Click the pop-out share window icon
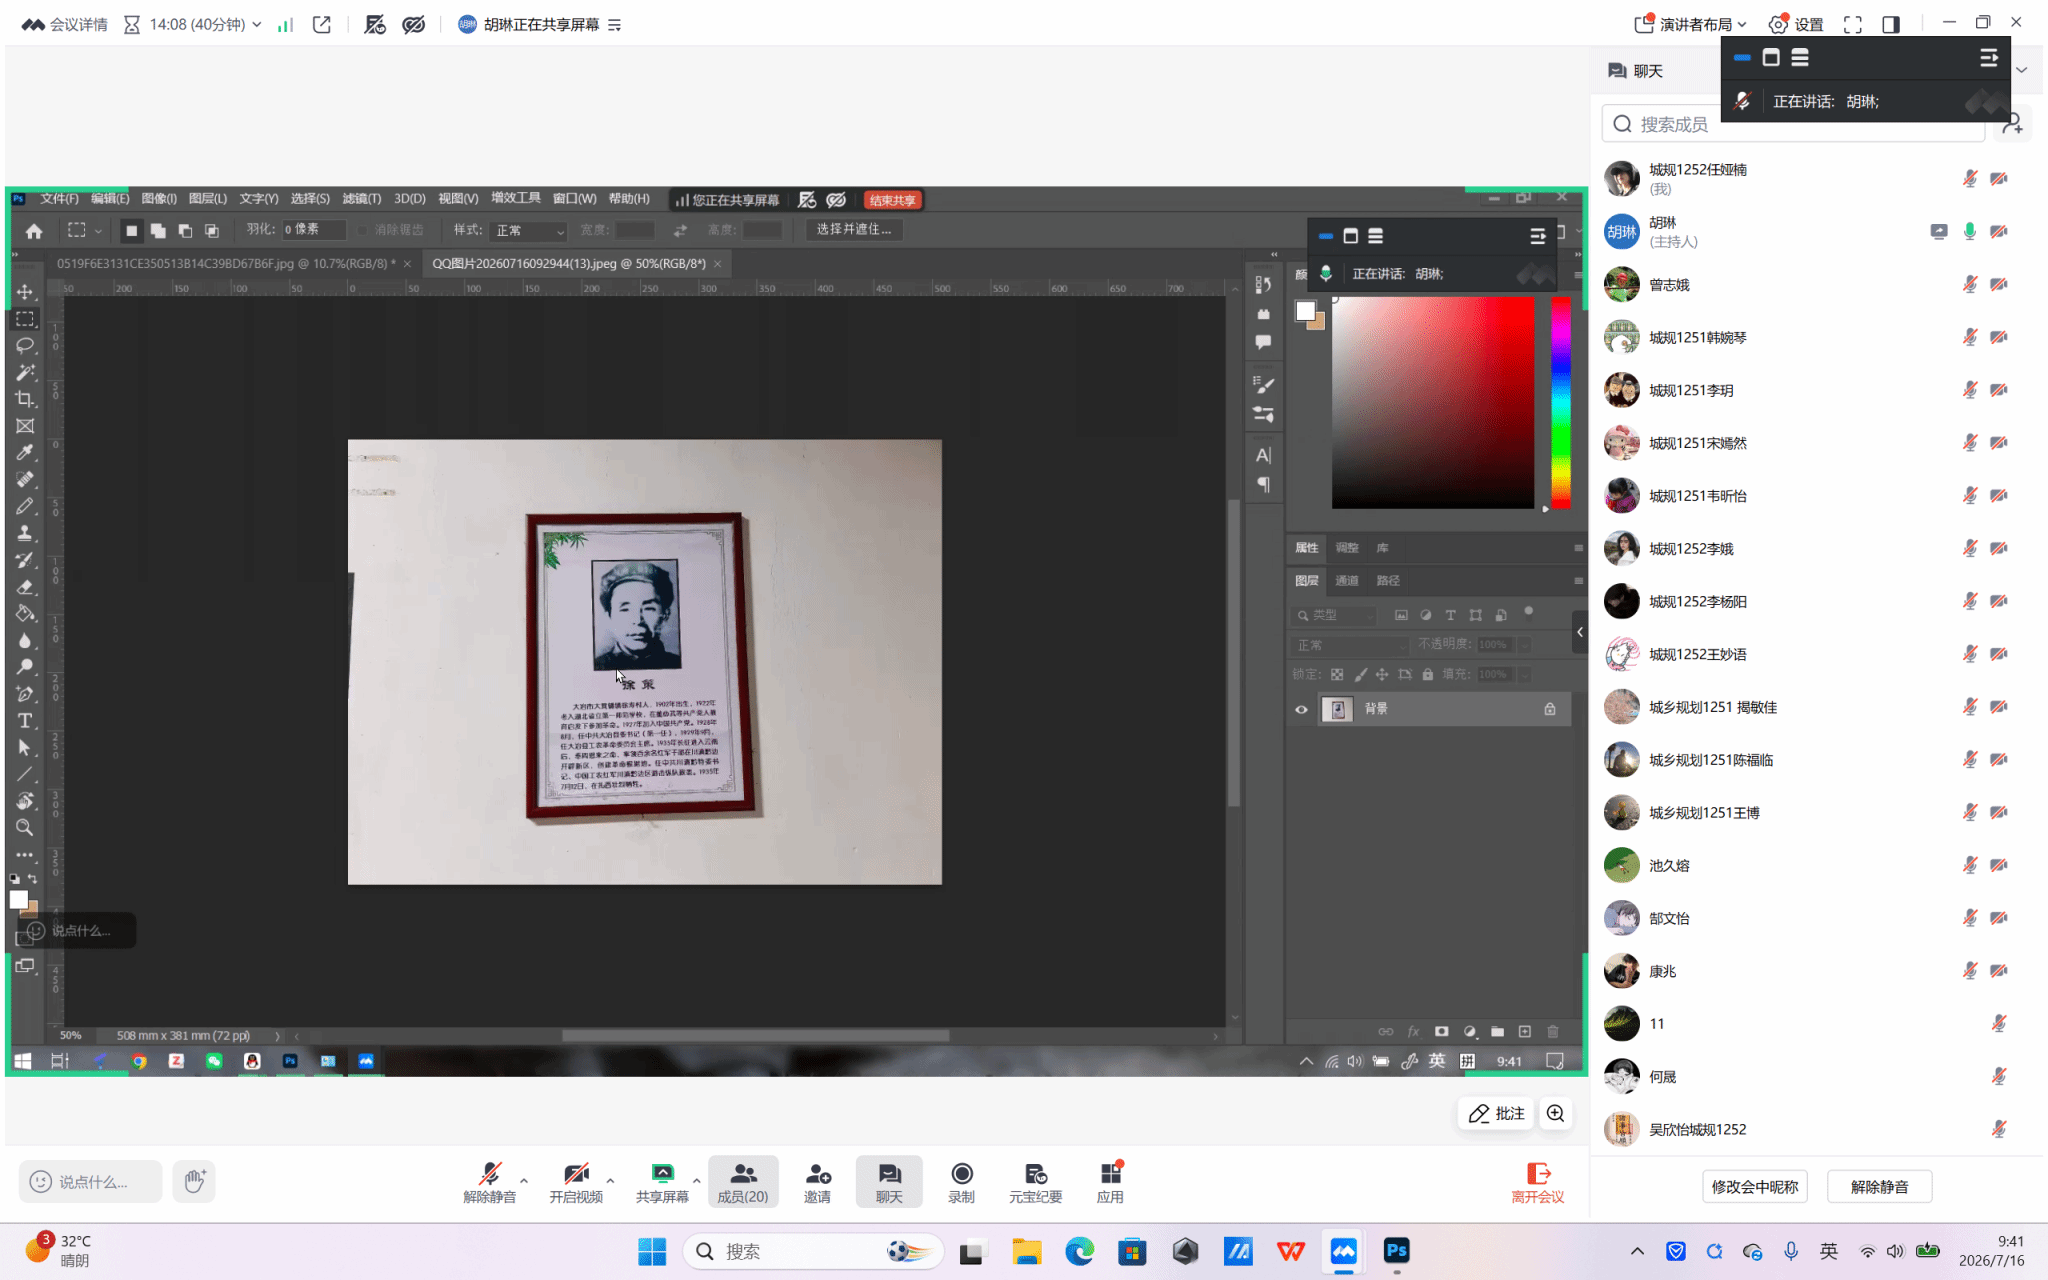The height and width of the screenshot is (1280, 2048). click(x=321, y=24)
